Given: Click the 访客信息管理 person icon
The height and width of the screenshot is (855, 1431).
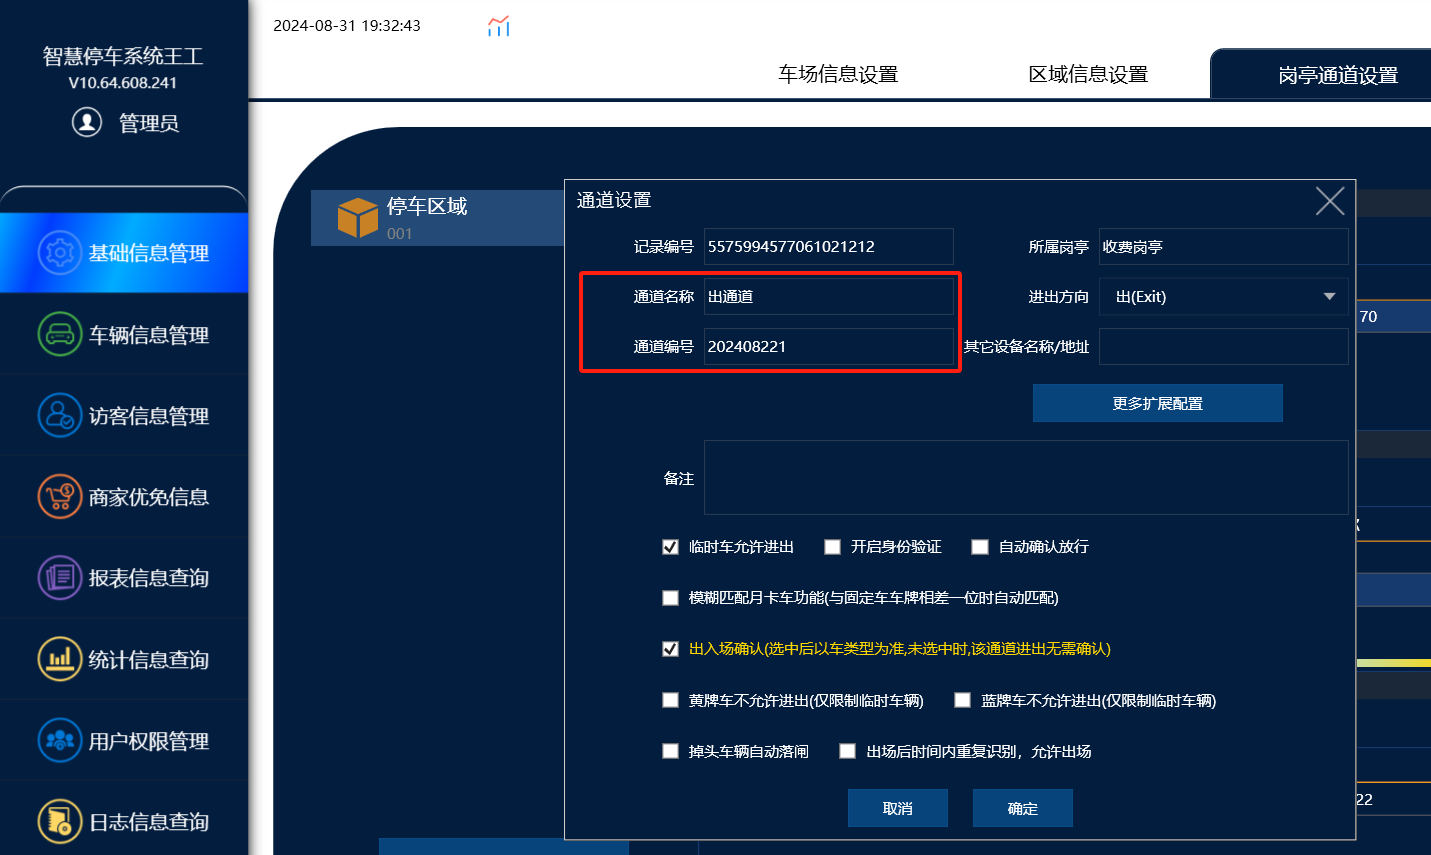Looking at the screenshot, I should click(x=60, y=415).
